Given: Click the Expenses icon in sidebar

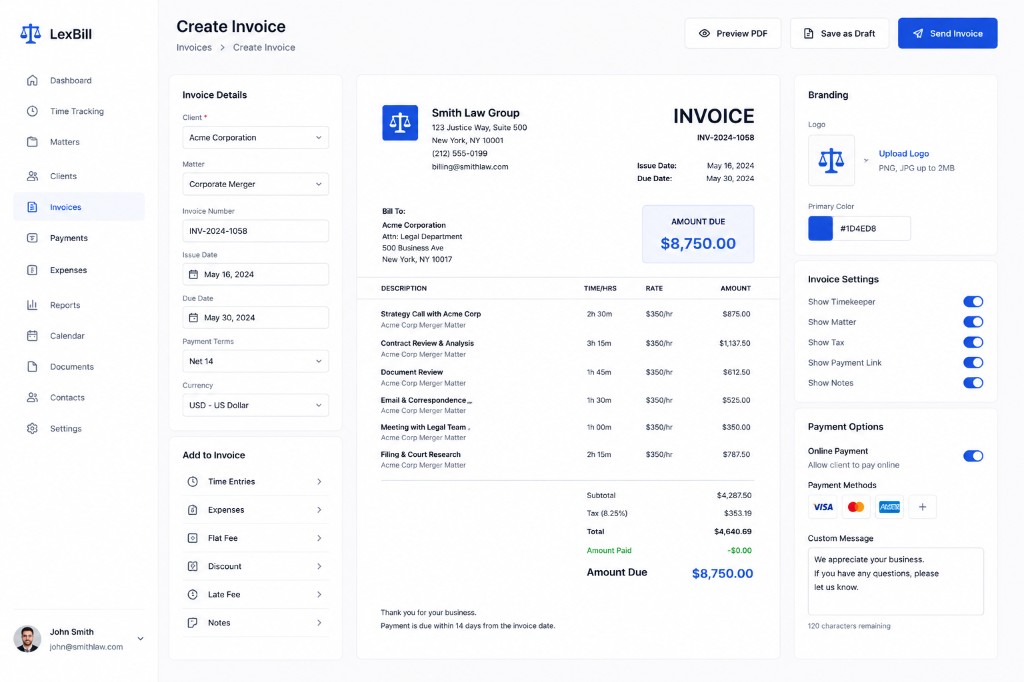Looking at the screenshot, I should pos(32,270).
